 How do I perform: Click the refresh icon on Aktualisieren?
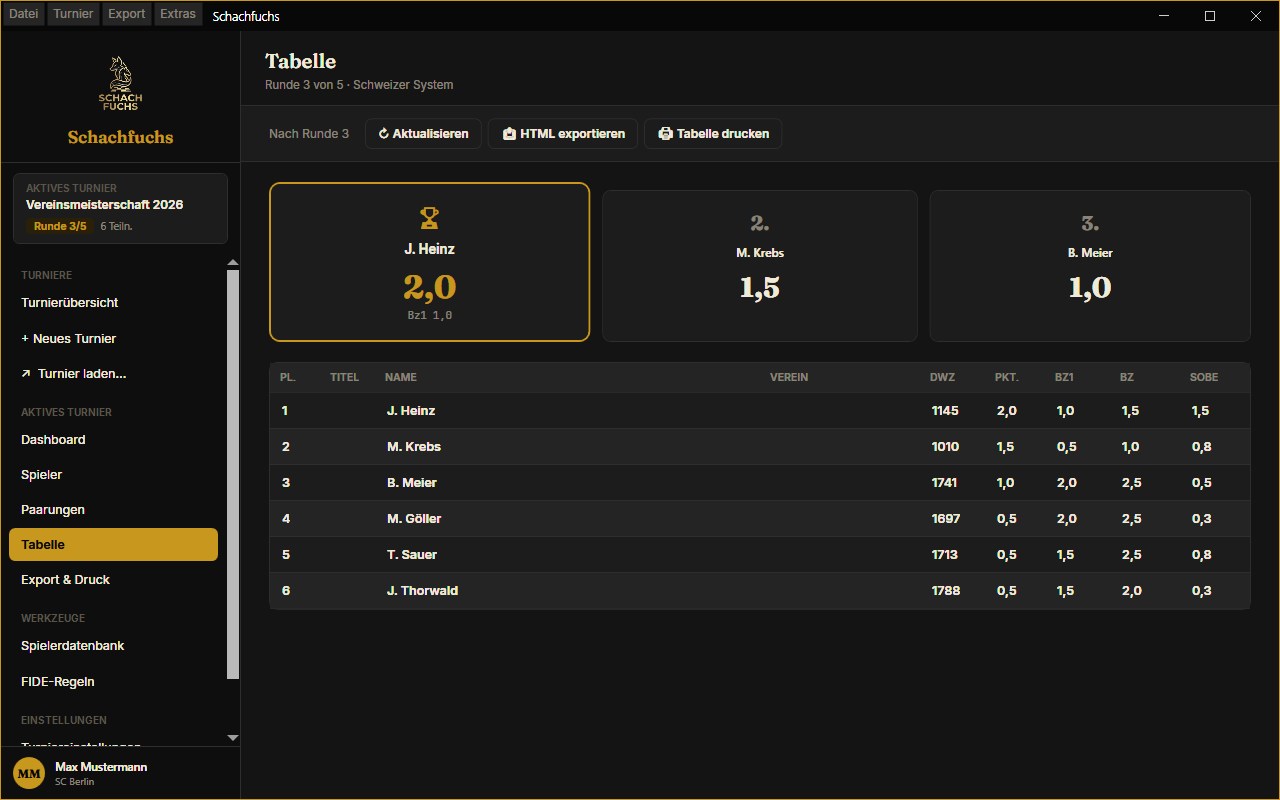coord(383,134)
